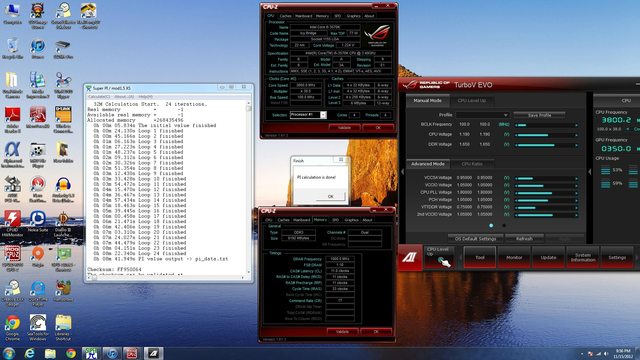Click the Windows Start orb
This screenshot has height=360, width=640.
coord(9,353)
